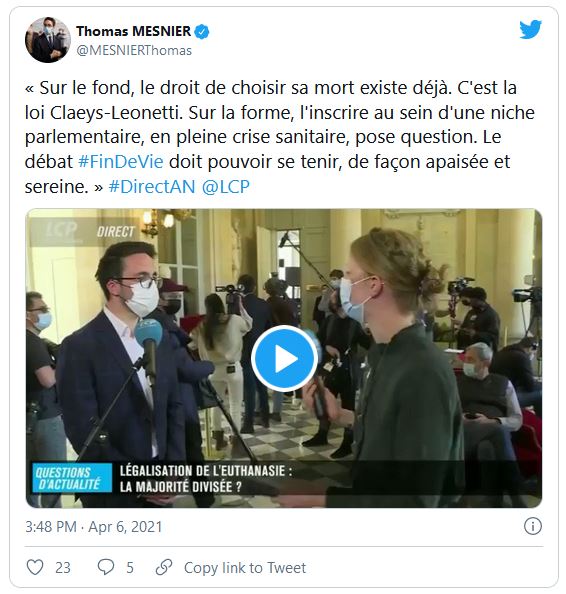This screenshot has height=594, width=566.
Task: Click the chain link icon
Action: 164,567
